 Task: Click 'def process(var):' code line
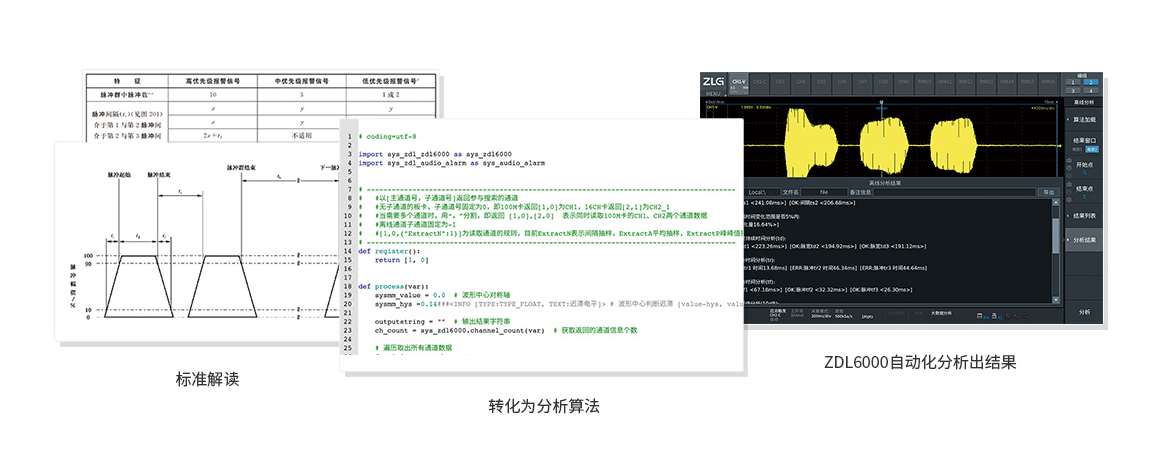(x=394, y=286)
